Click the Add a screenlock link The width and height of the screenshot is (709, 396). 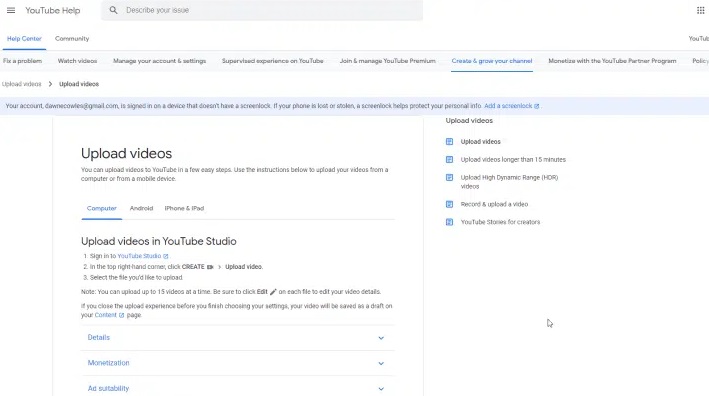[x=508, y=106]
